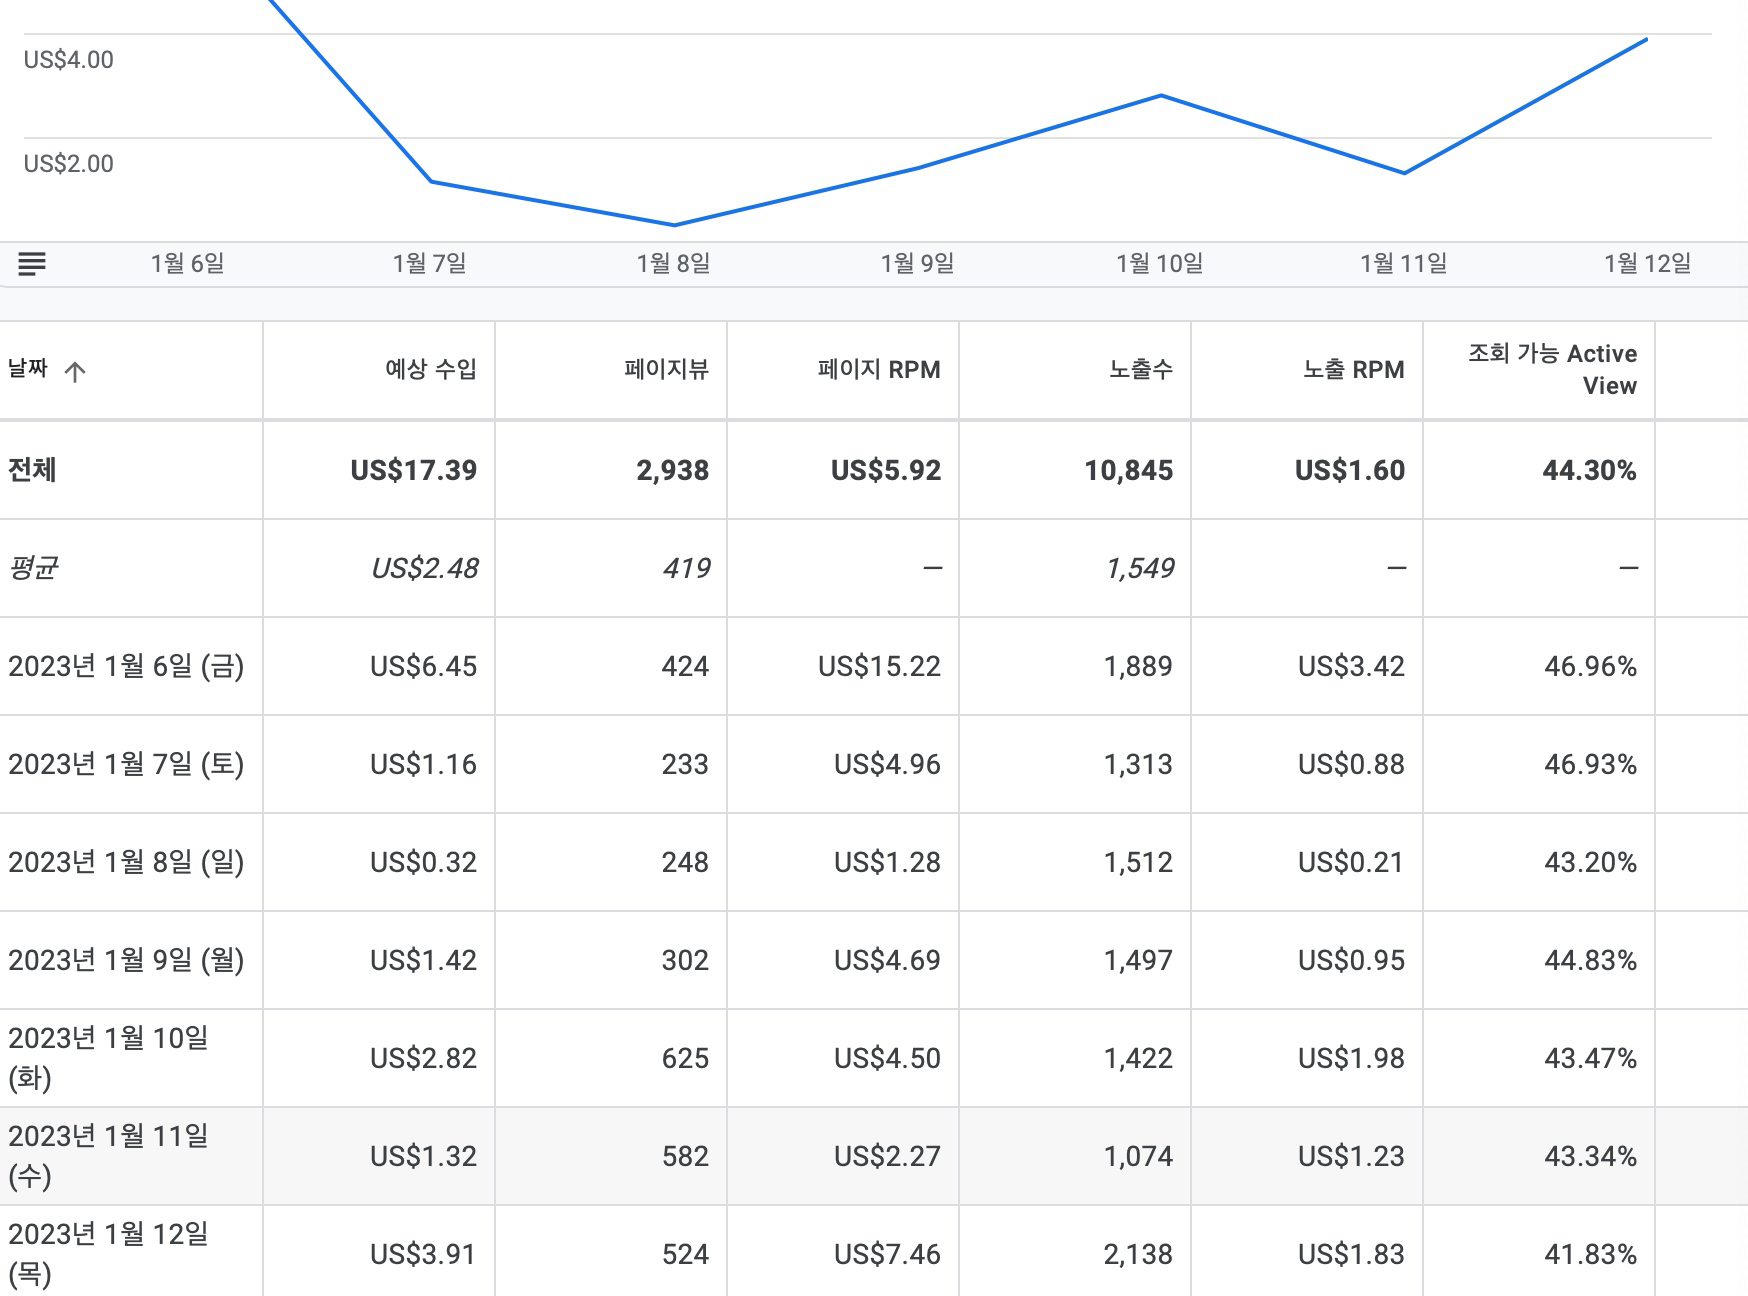
Task: Sort by 노출 RPM column header
Action: (x=1354, y=369)
